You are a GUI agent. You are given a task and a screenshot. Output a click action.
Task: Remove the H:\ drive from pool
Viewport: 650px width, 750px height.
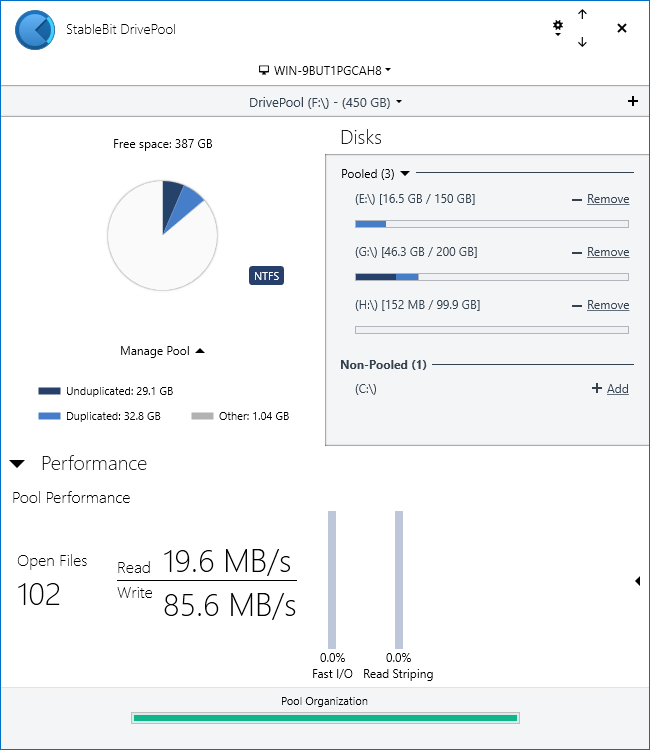[608, 305]
